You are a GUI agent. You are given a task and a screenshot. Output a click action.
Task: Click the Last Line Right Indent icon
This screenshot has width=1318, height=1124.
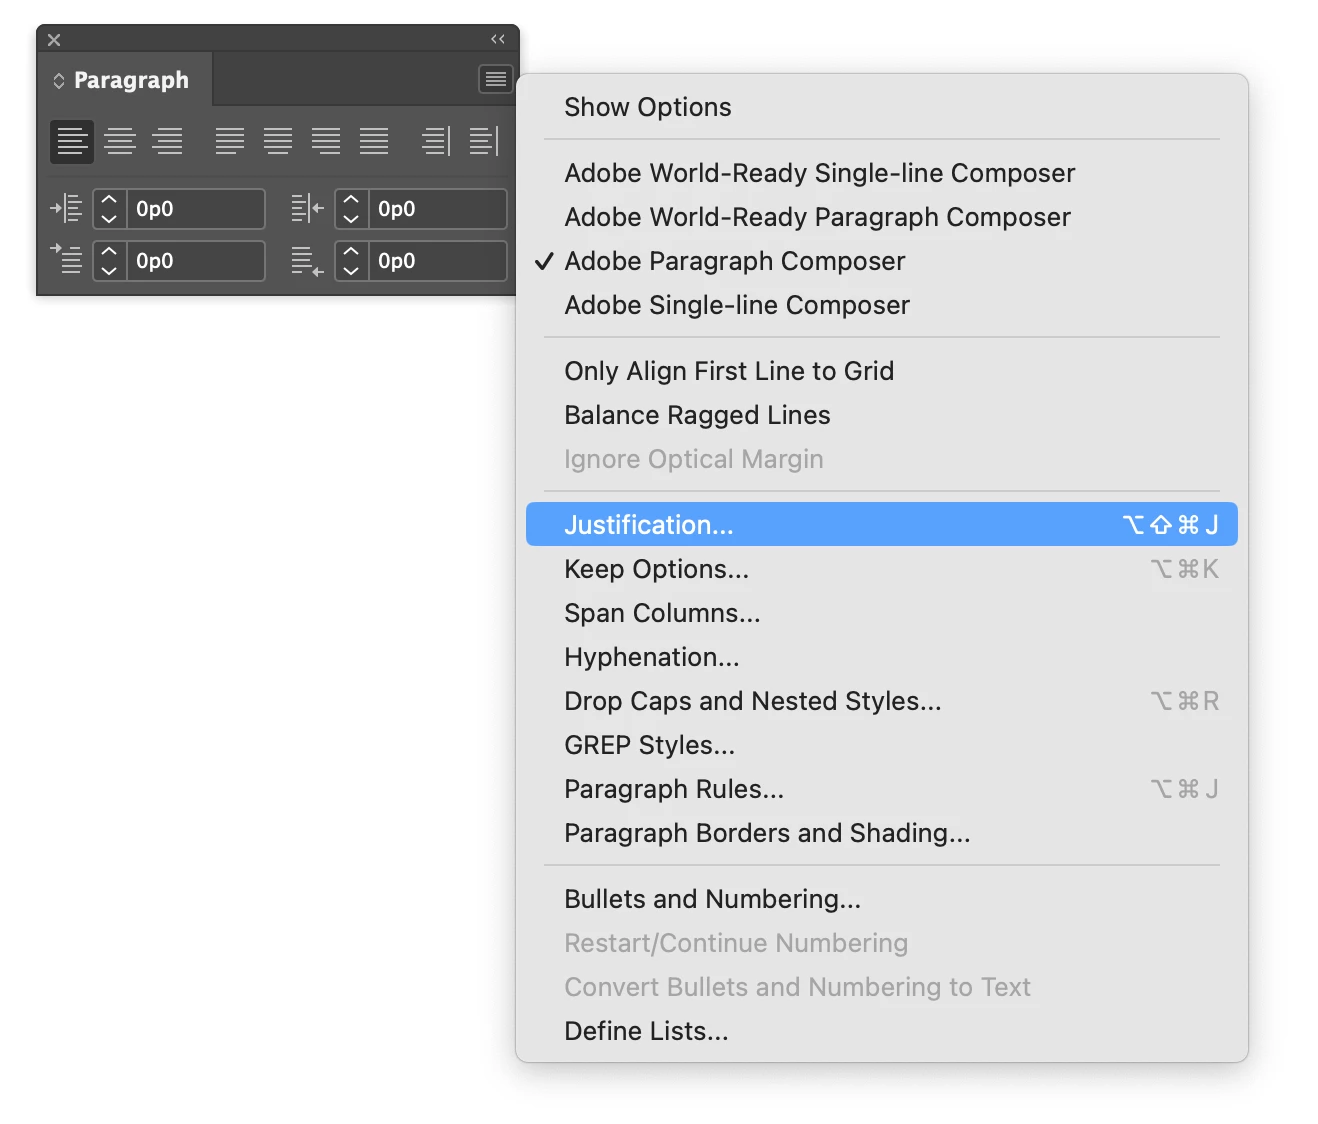pos(308,262)
